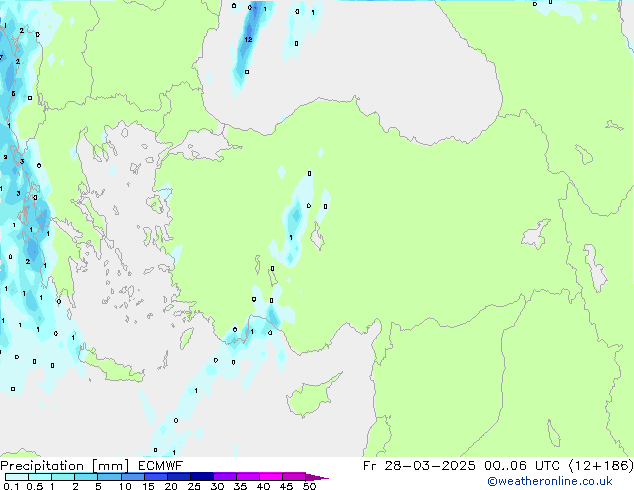Viewport: 634px width, 490px height.
Task: Click the legend label '45'
Action: [x=286, y=486]
